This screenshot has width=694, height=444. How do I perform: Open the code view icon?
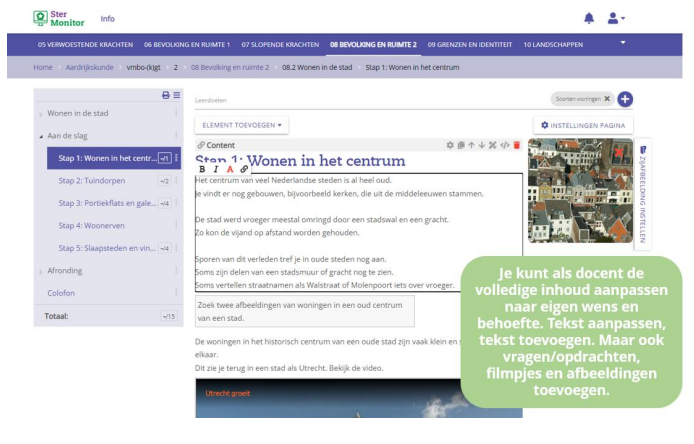[505, 145]
